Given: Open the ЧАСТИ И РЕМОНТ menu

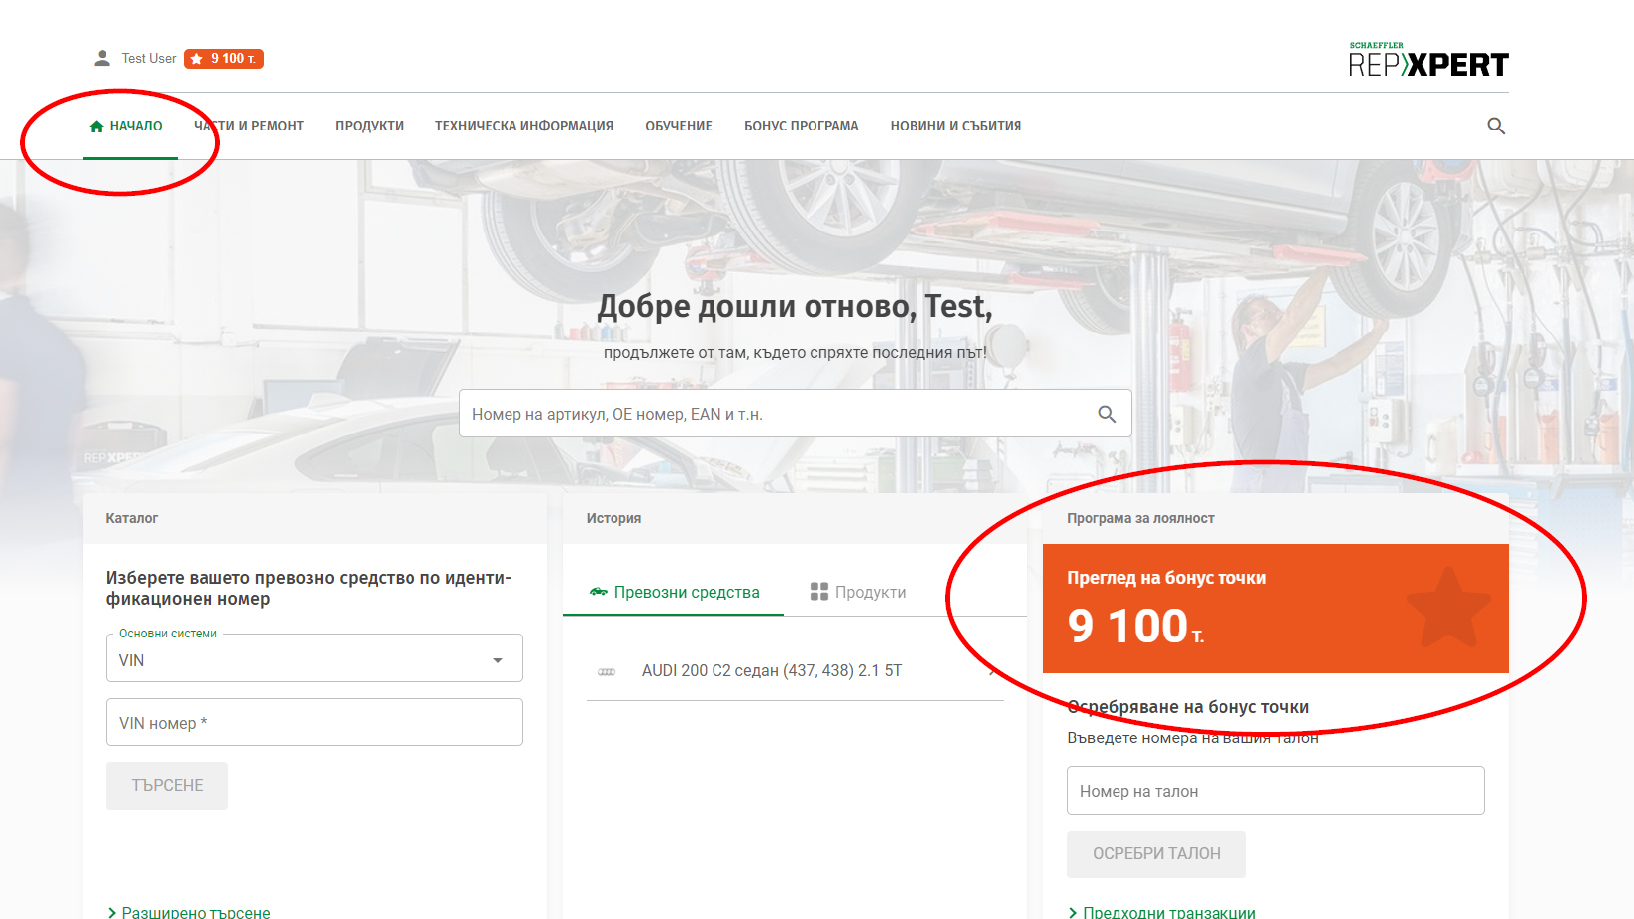Looking at the screenshot, I should [249, 126].
